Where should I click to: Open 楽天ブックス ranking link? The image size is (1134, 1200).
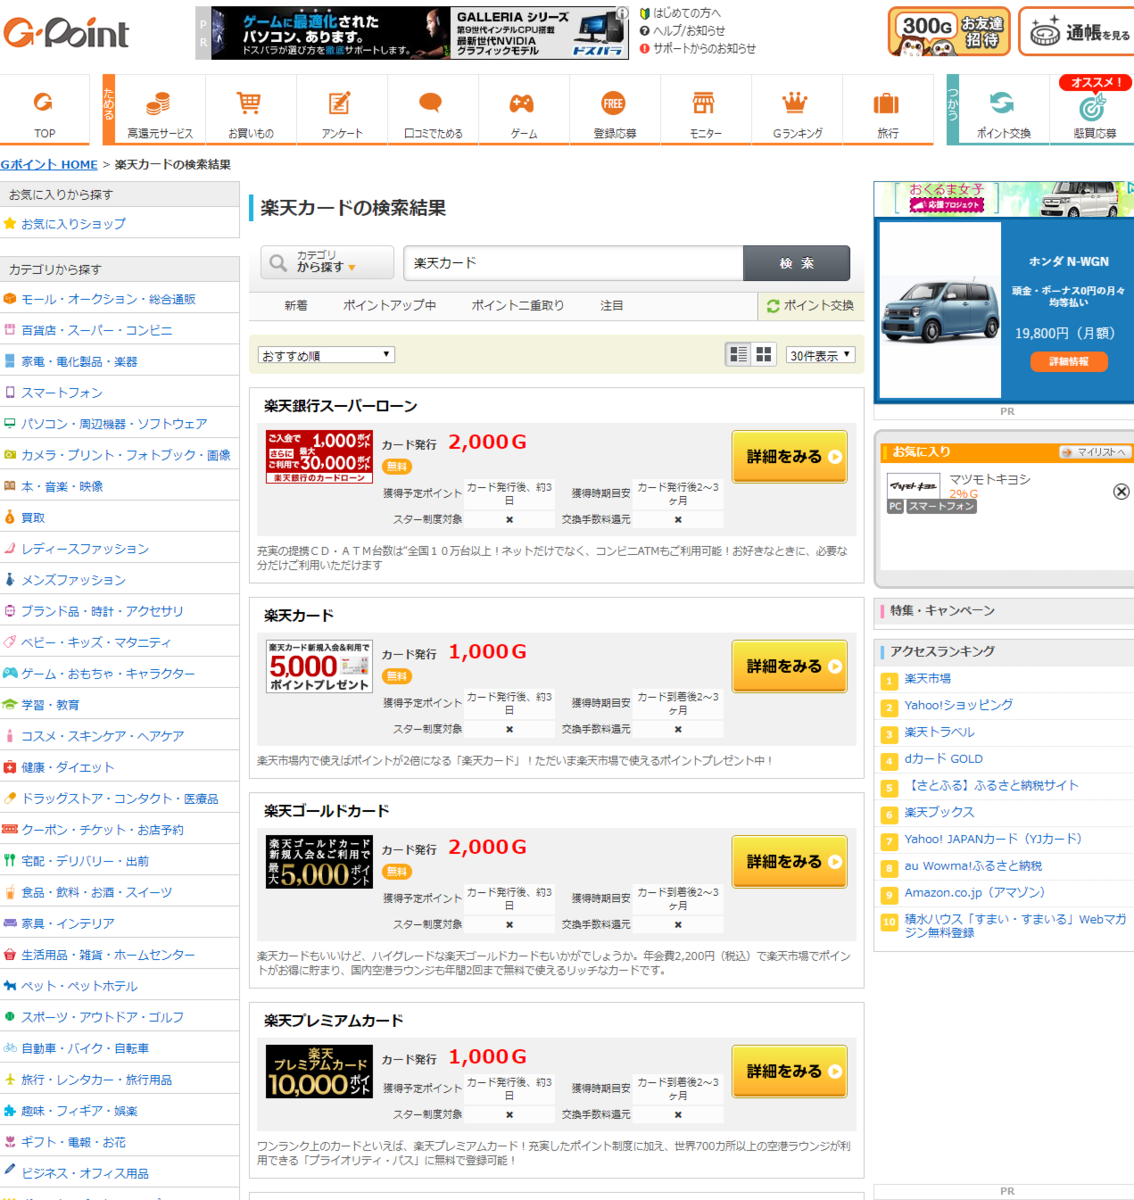click(939, 813)
